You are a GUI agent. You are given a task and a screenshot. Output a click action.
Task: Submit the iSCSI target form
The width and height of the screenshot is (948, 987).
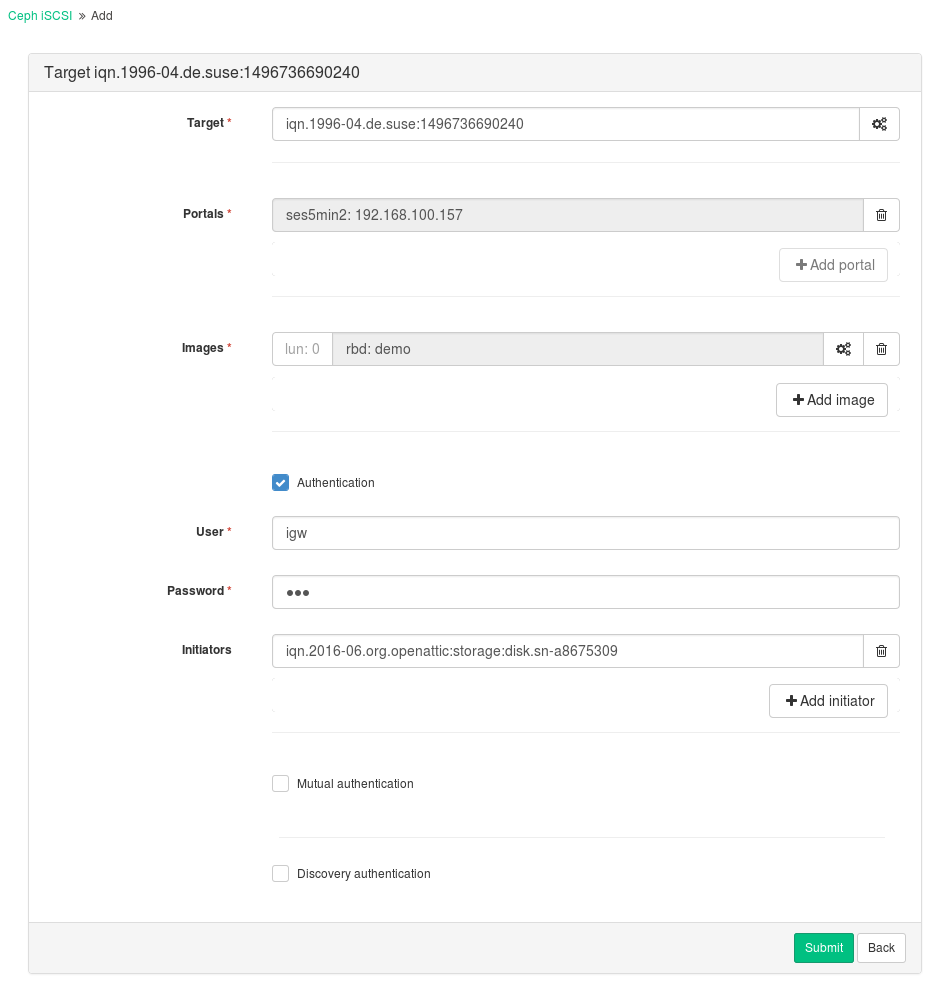823,948
